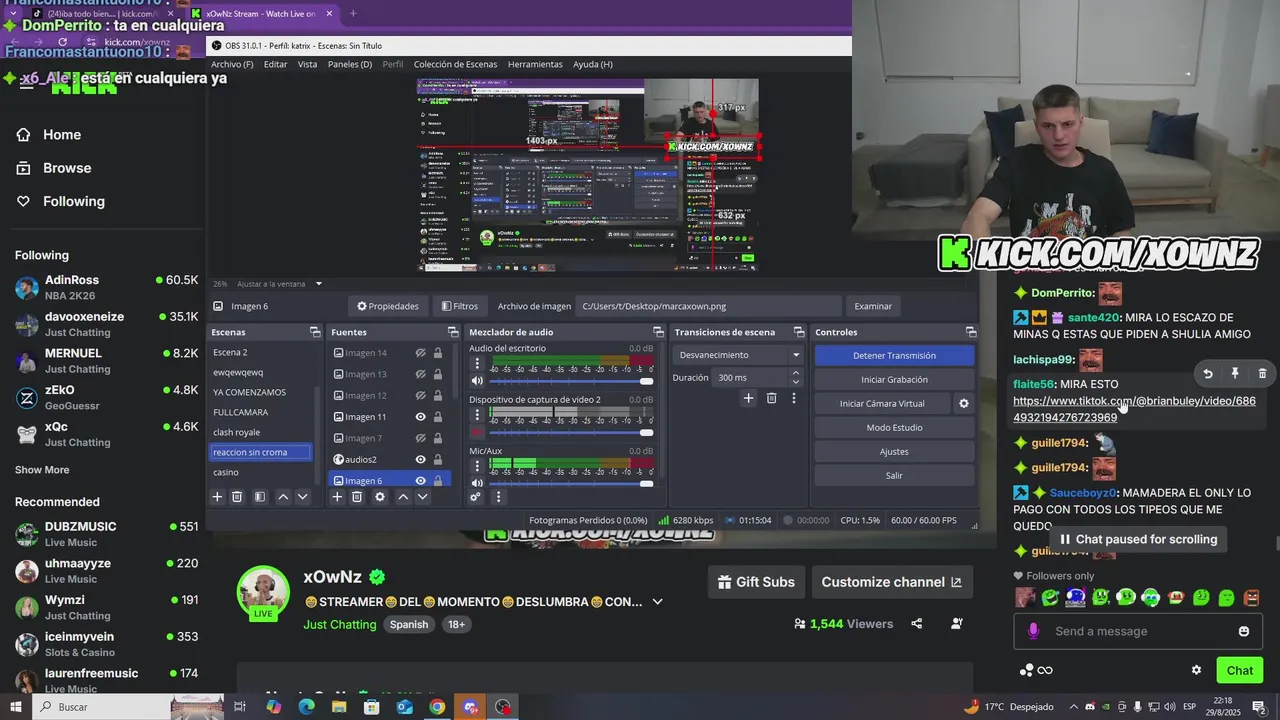Toggle the lock on Imagen 11
The image size is (1280, 720).
438,417
